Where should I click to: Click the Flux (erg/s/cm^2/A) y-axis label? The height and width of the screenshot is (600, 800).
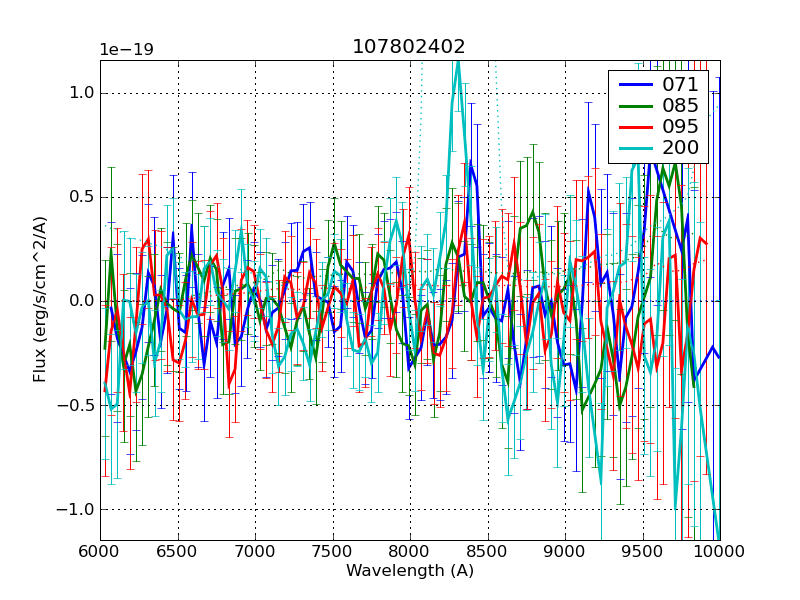coord(40,300)
